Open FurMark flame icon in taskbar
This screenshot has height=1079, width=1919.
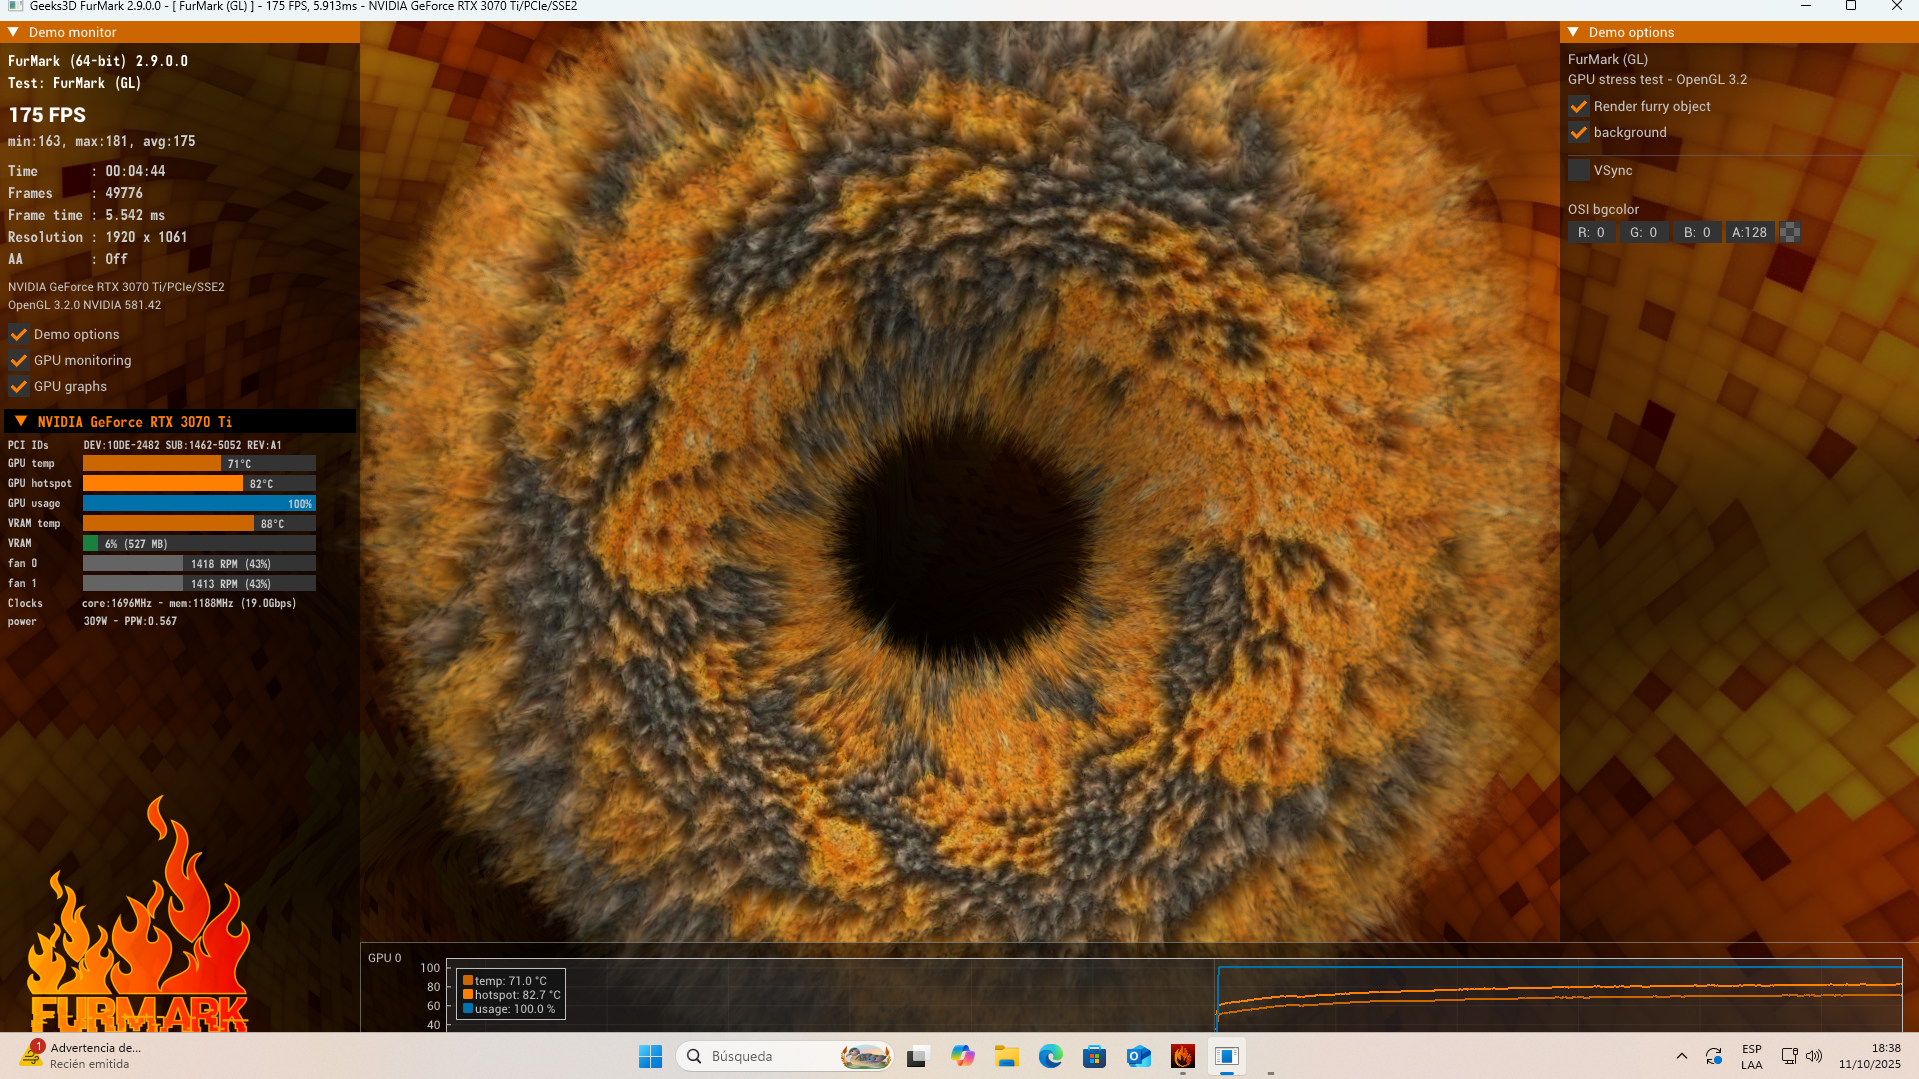tap(1182, 1056)
